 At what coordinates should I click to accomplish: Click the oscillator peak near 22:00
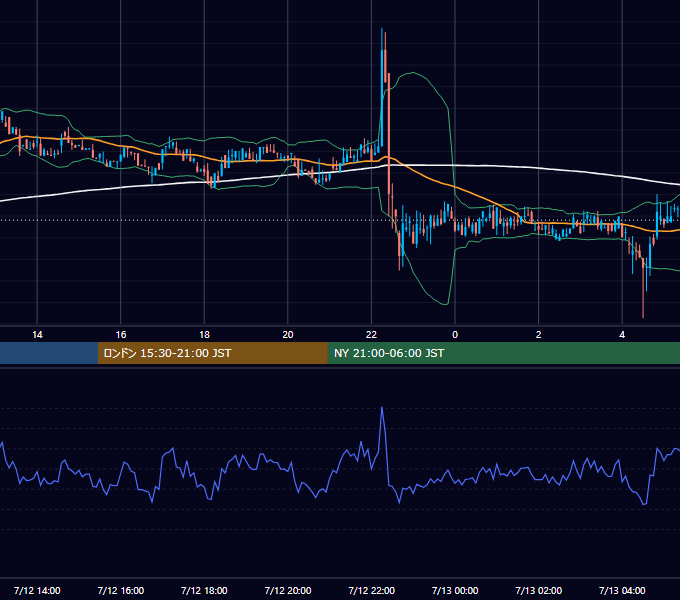382,408
